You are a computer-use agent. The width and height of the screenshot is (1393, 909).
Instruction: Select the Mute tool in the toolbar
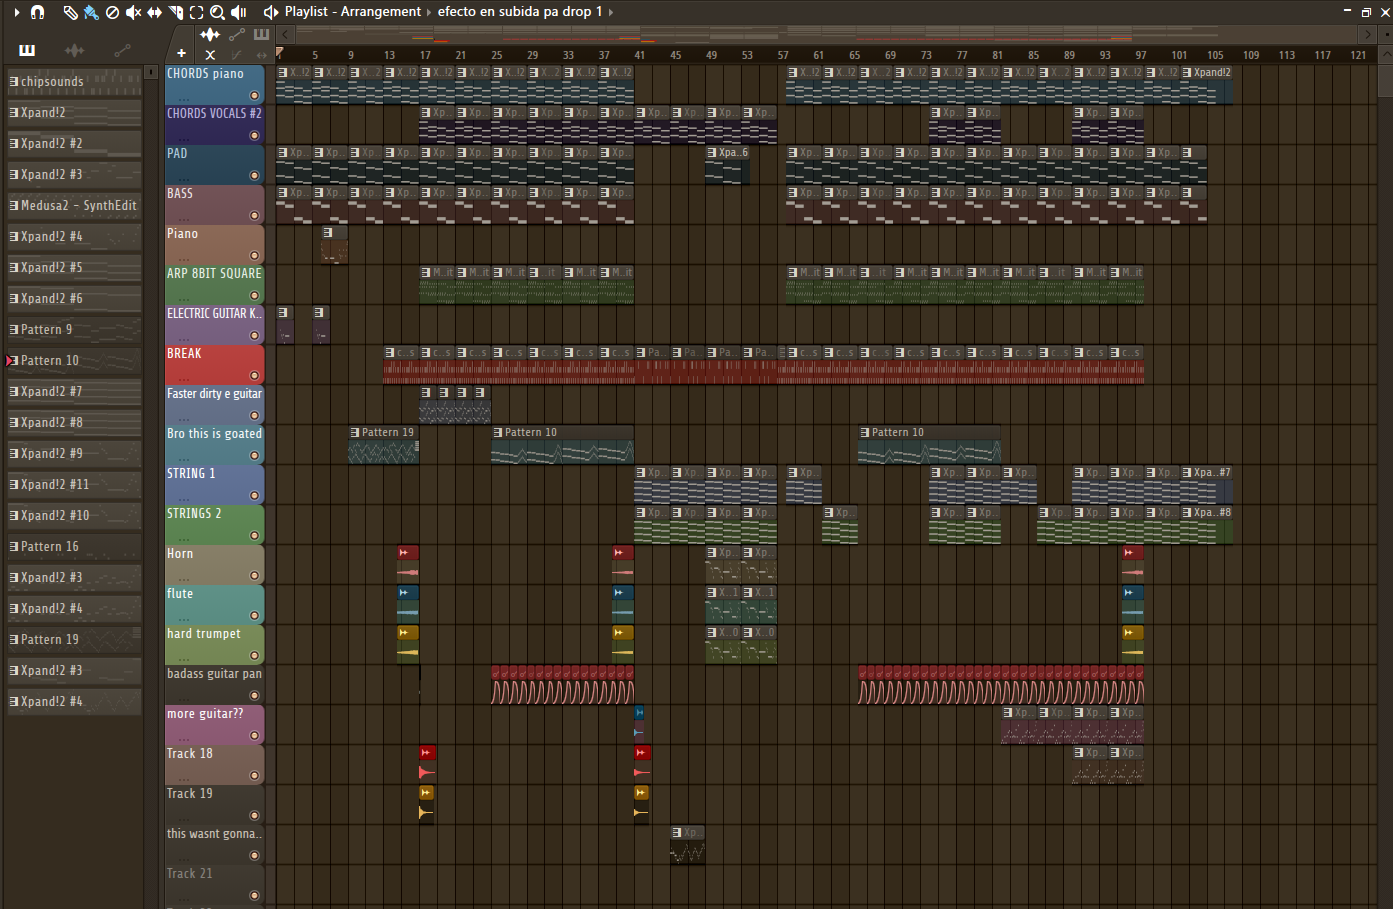(x=132, y=13)
